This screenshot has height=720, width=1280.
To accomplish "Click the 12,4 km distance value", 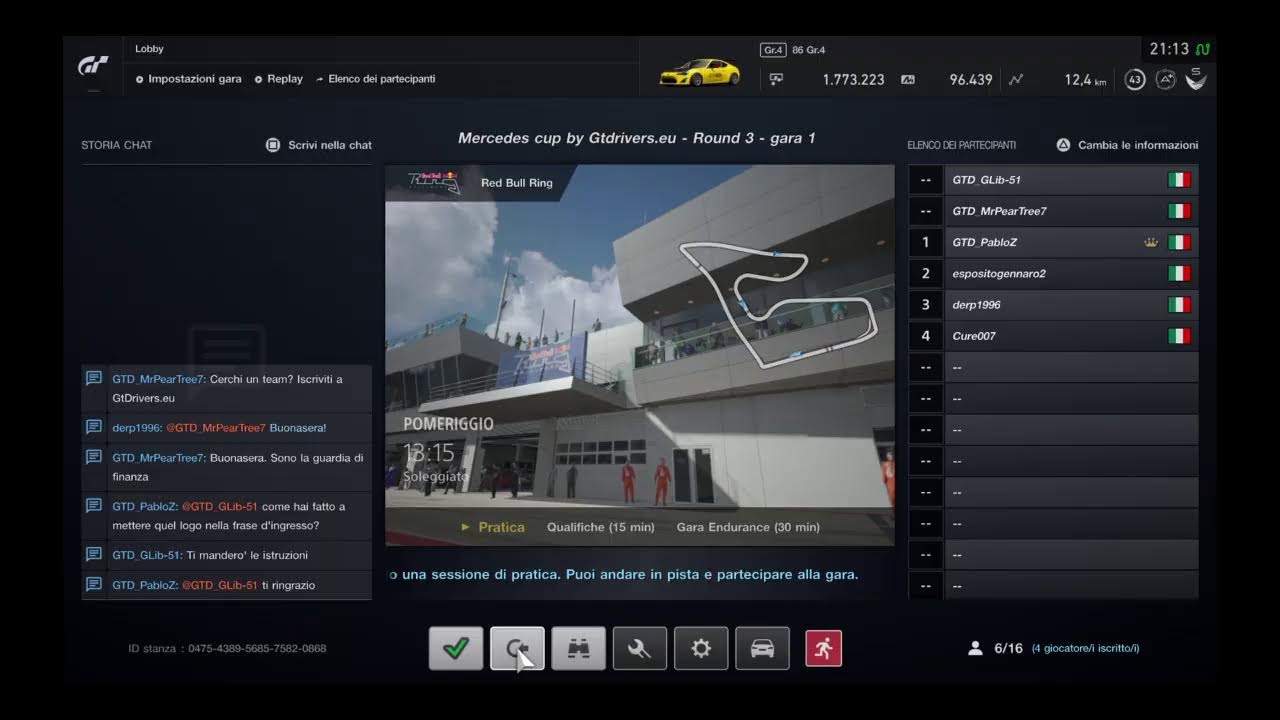I will [x=1085, y=80].
